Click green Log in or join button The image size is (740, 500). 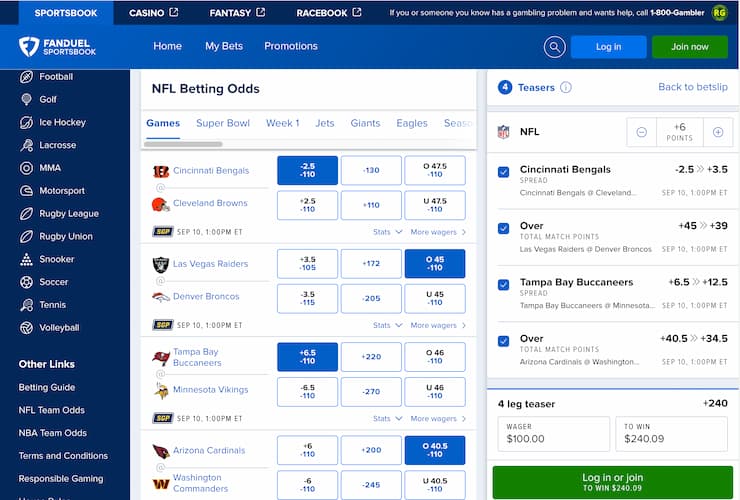click(613, 482)
